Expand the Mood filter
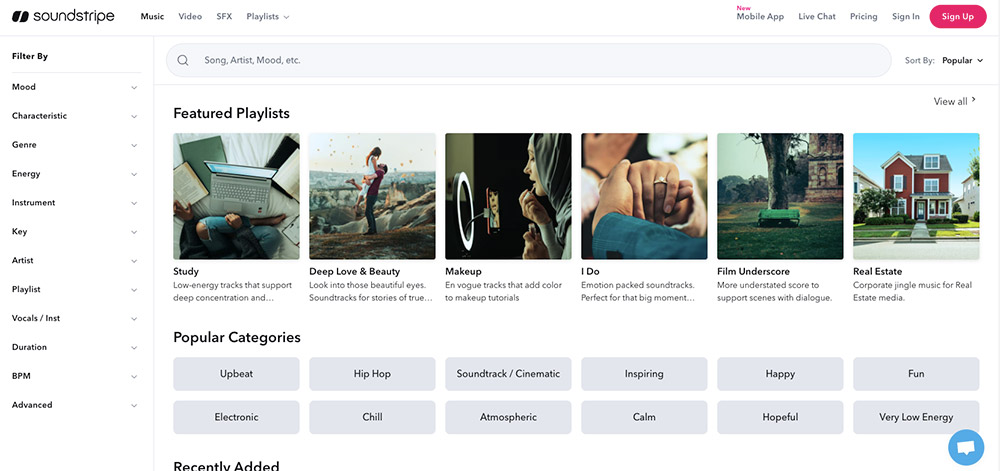The width and height of the screenshot is (1000, 471). [x=75, y=87]
